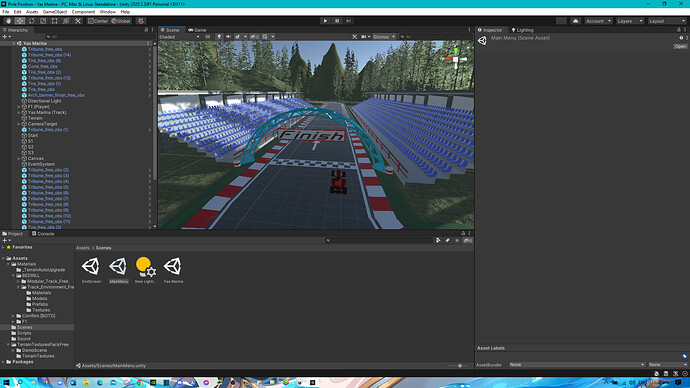Select the Scripts folder in Project
This screenshot has height=388, width=690.
point(24,333)
